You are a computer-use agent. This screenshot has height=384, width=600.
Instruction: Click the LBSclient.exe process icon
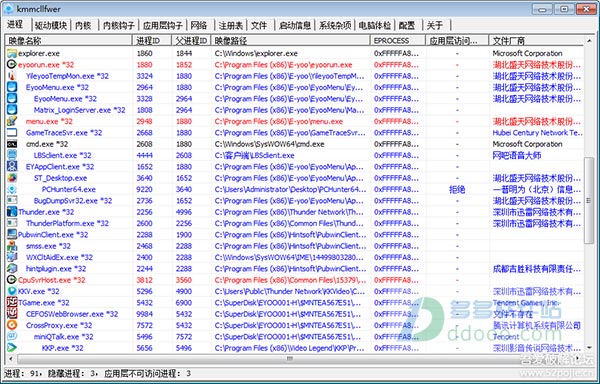[x=12, y=155]
